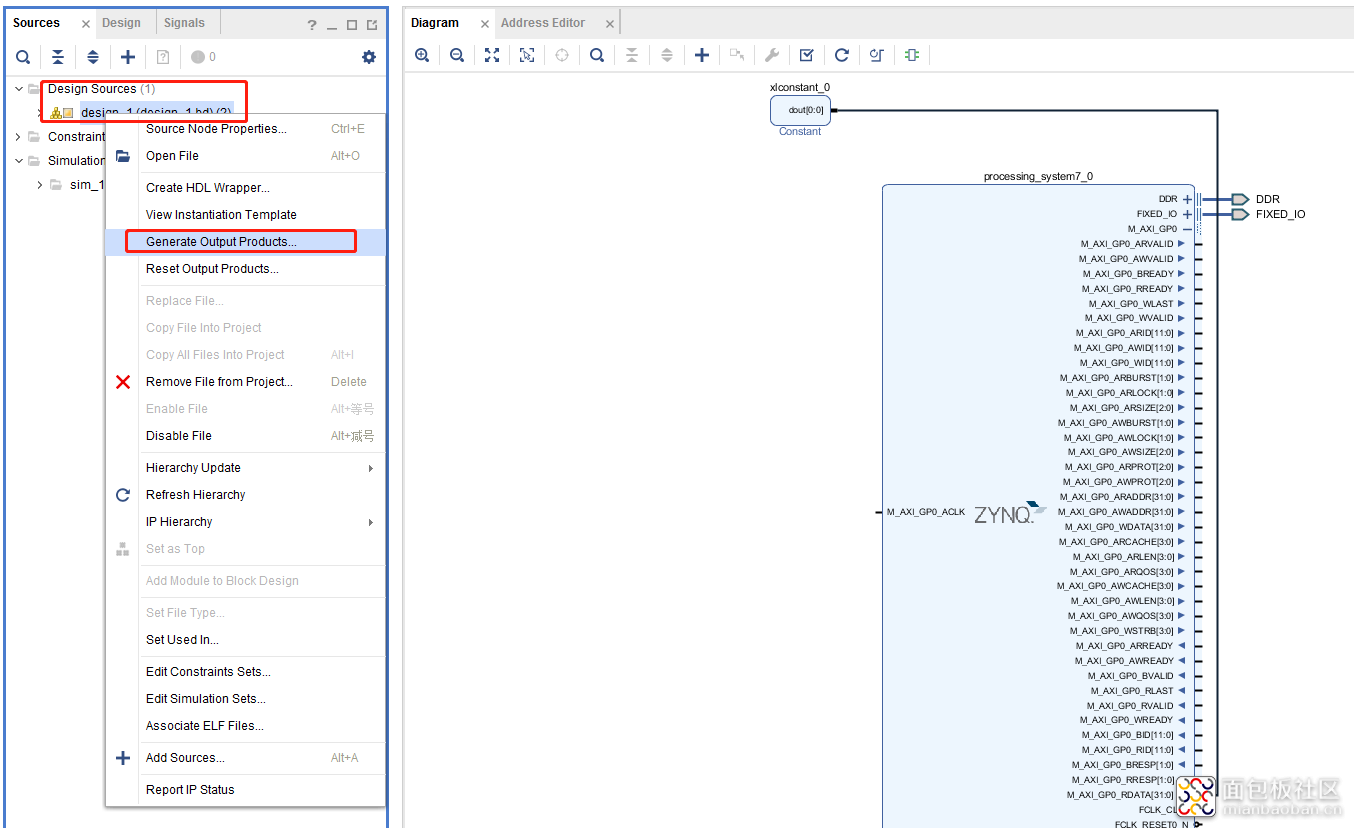1354x828 pixels.
Task: Click the ZYNQ logo on processing_system7_0
Action: tap(1009, 513)
